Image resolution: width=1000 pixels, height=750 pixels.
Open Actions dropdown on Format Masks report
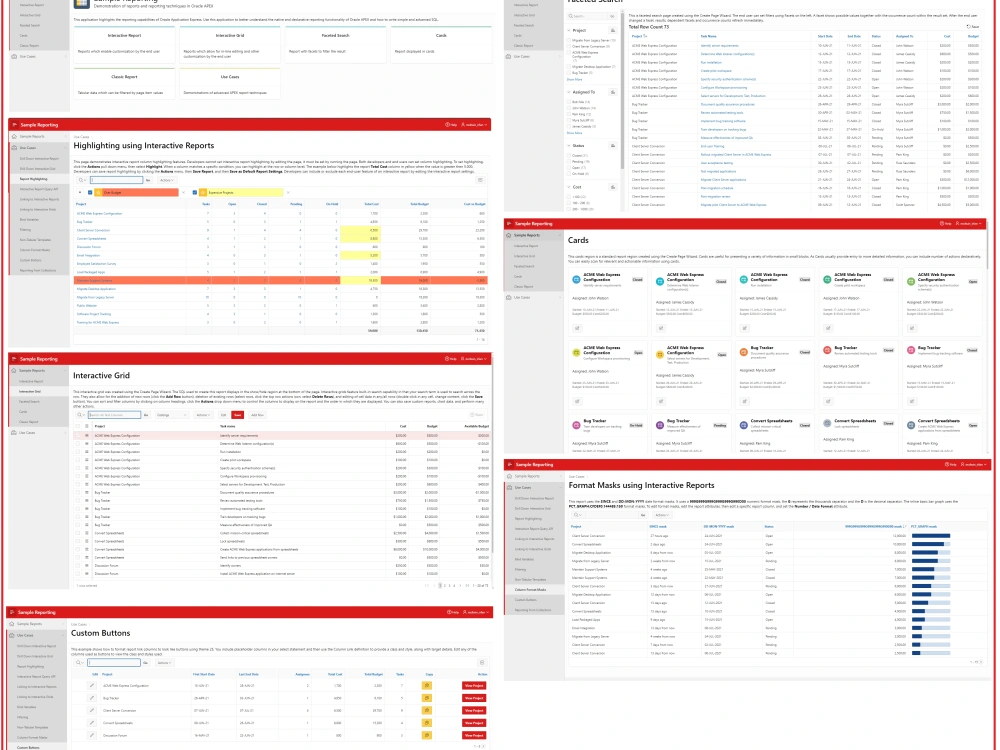click(x=662, y=515)
